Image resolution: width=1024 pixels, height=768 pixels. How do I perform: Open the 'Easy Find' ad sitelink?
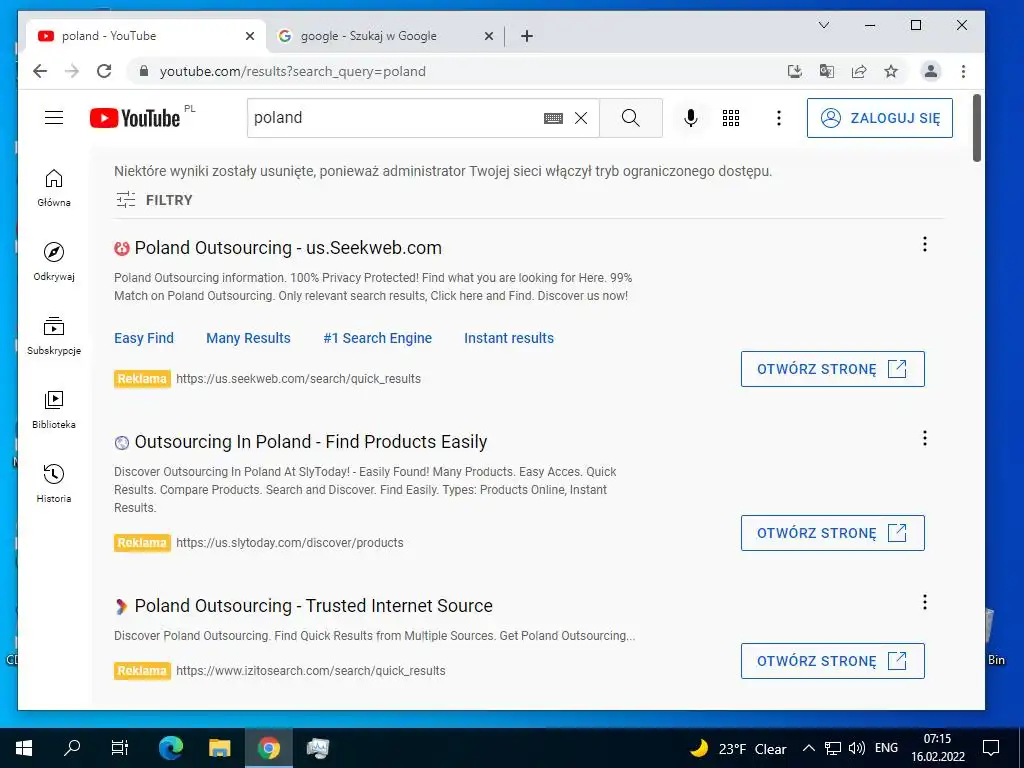[x=144, y=338]
